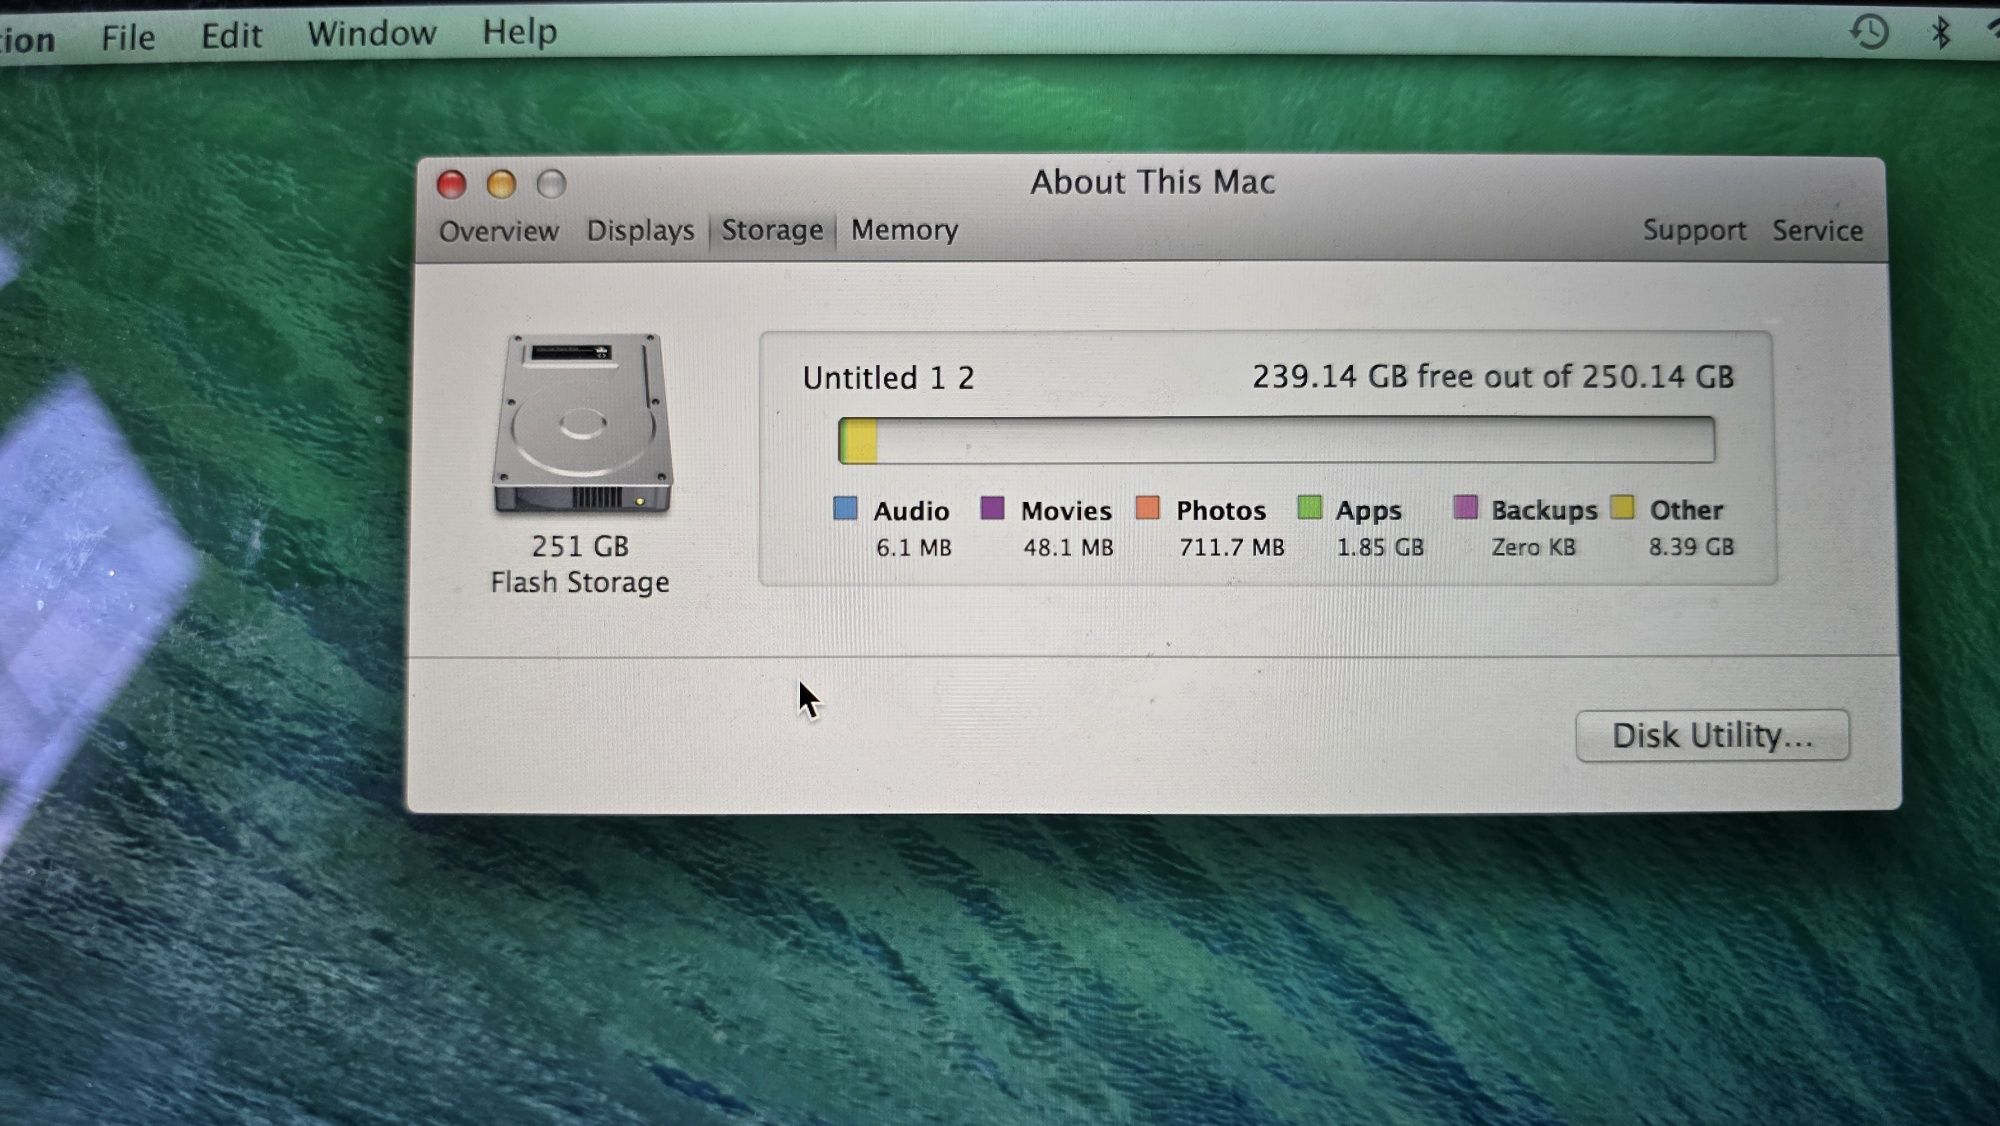Select the Storage tab
The height and width of the screenshot is (1126, 2000).
click(772, 230)
